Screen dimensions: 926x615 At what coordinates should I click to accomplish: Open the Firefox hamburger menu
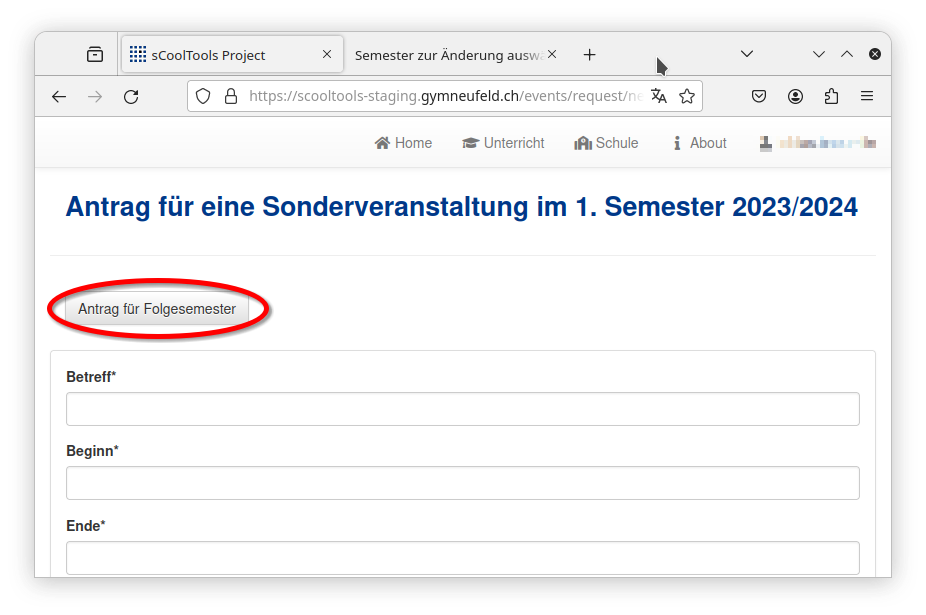coord(867,97)
